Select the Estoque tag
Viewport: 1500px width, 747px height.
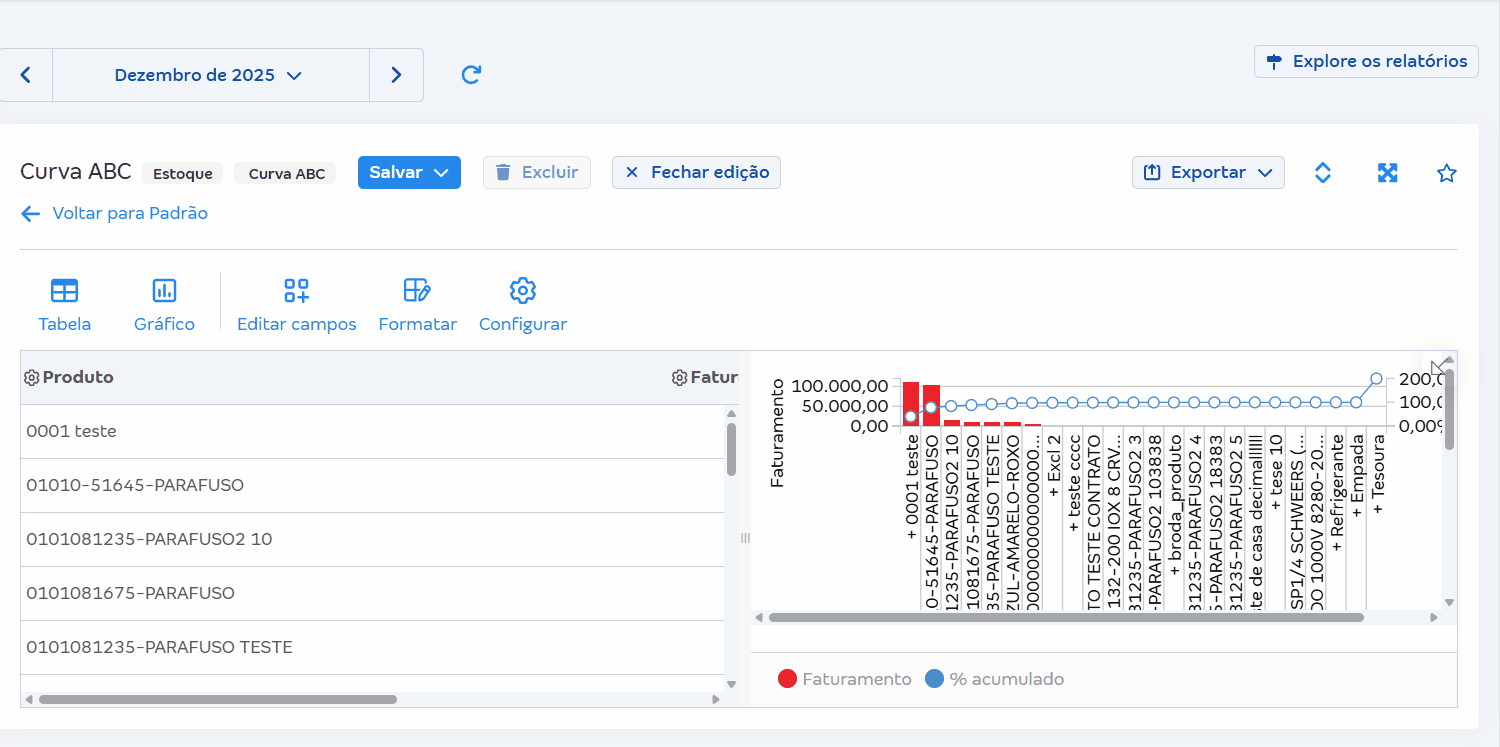pos(182,173)
